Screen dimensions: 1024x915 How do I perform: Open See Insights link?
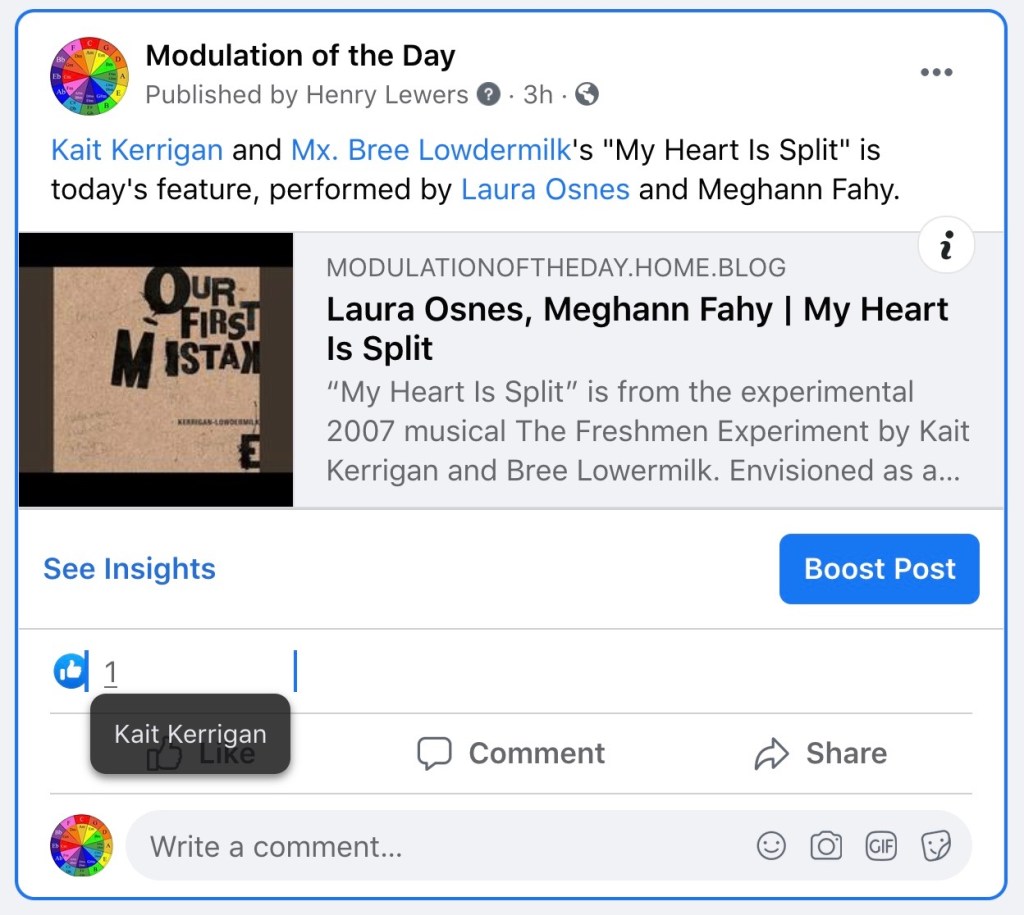pyautogui.click(x=129, y=568)
